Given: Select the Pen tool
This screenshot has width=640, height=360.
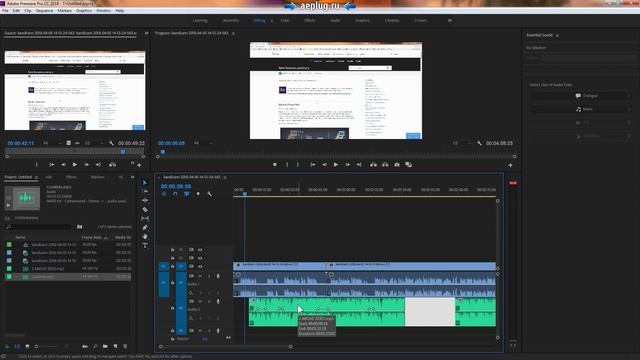Looking at the screenshot, I should [145, 227].
